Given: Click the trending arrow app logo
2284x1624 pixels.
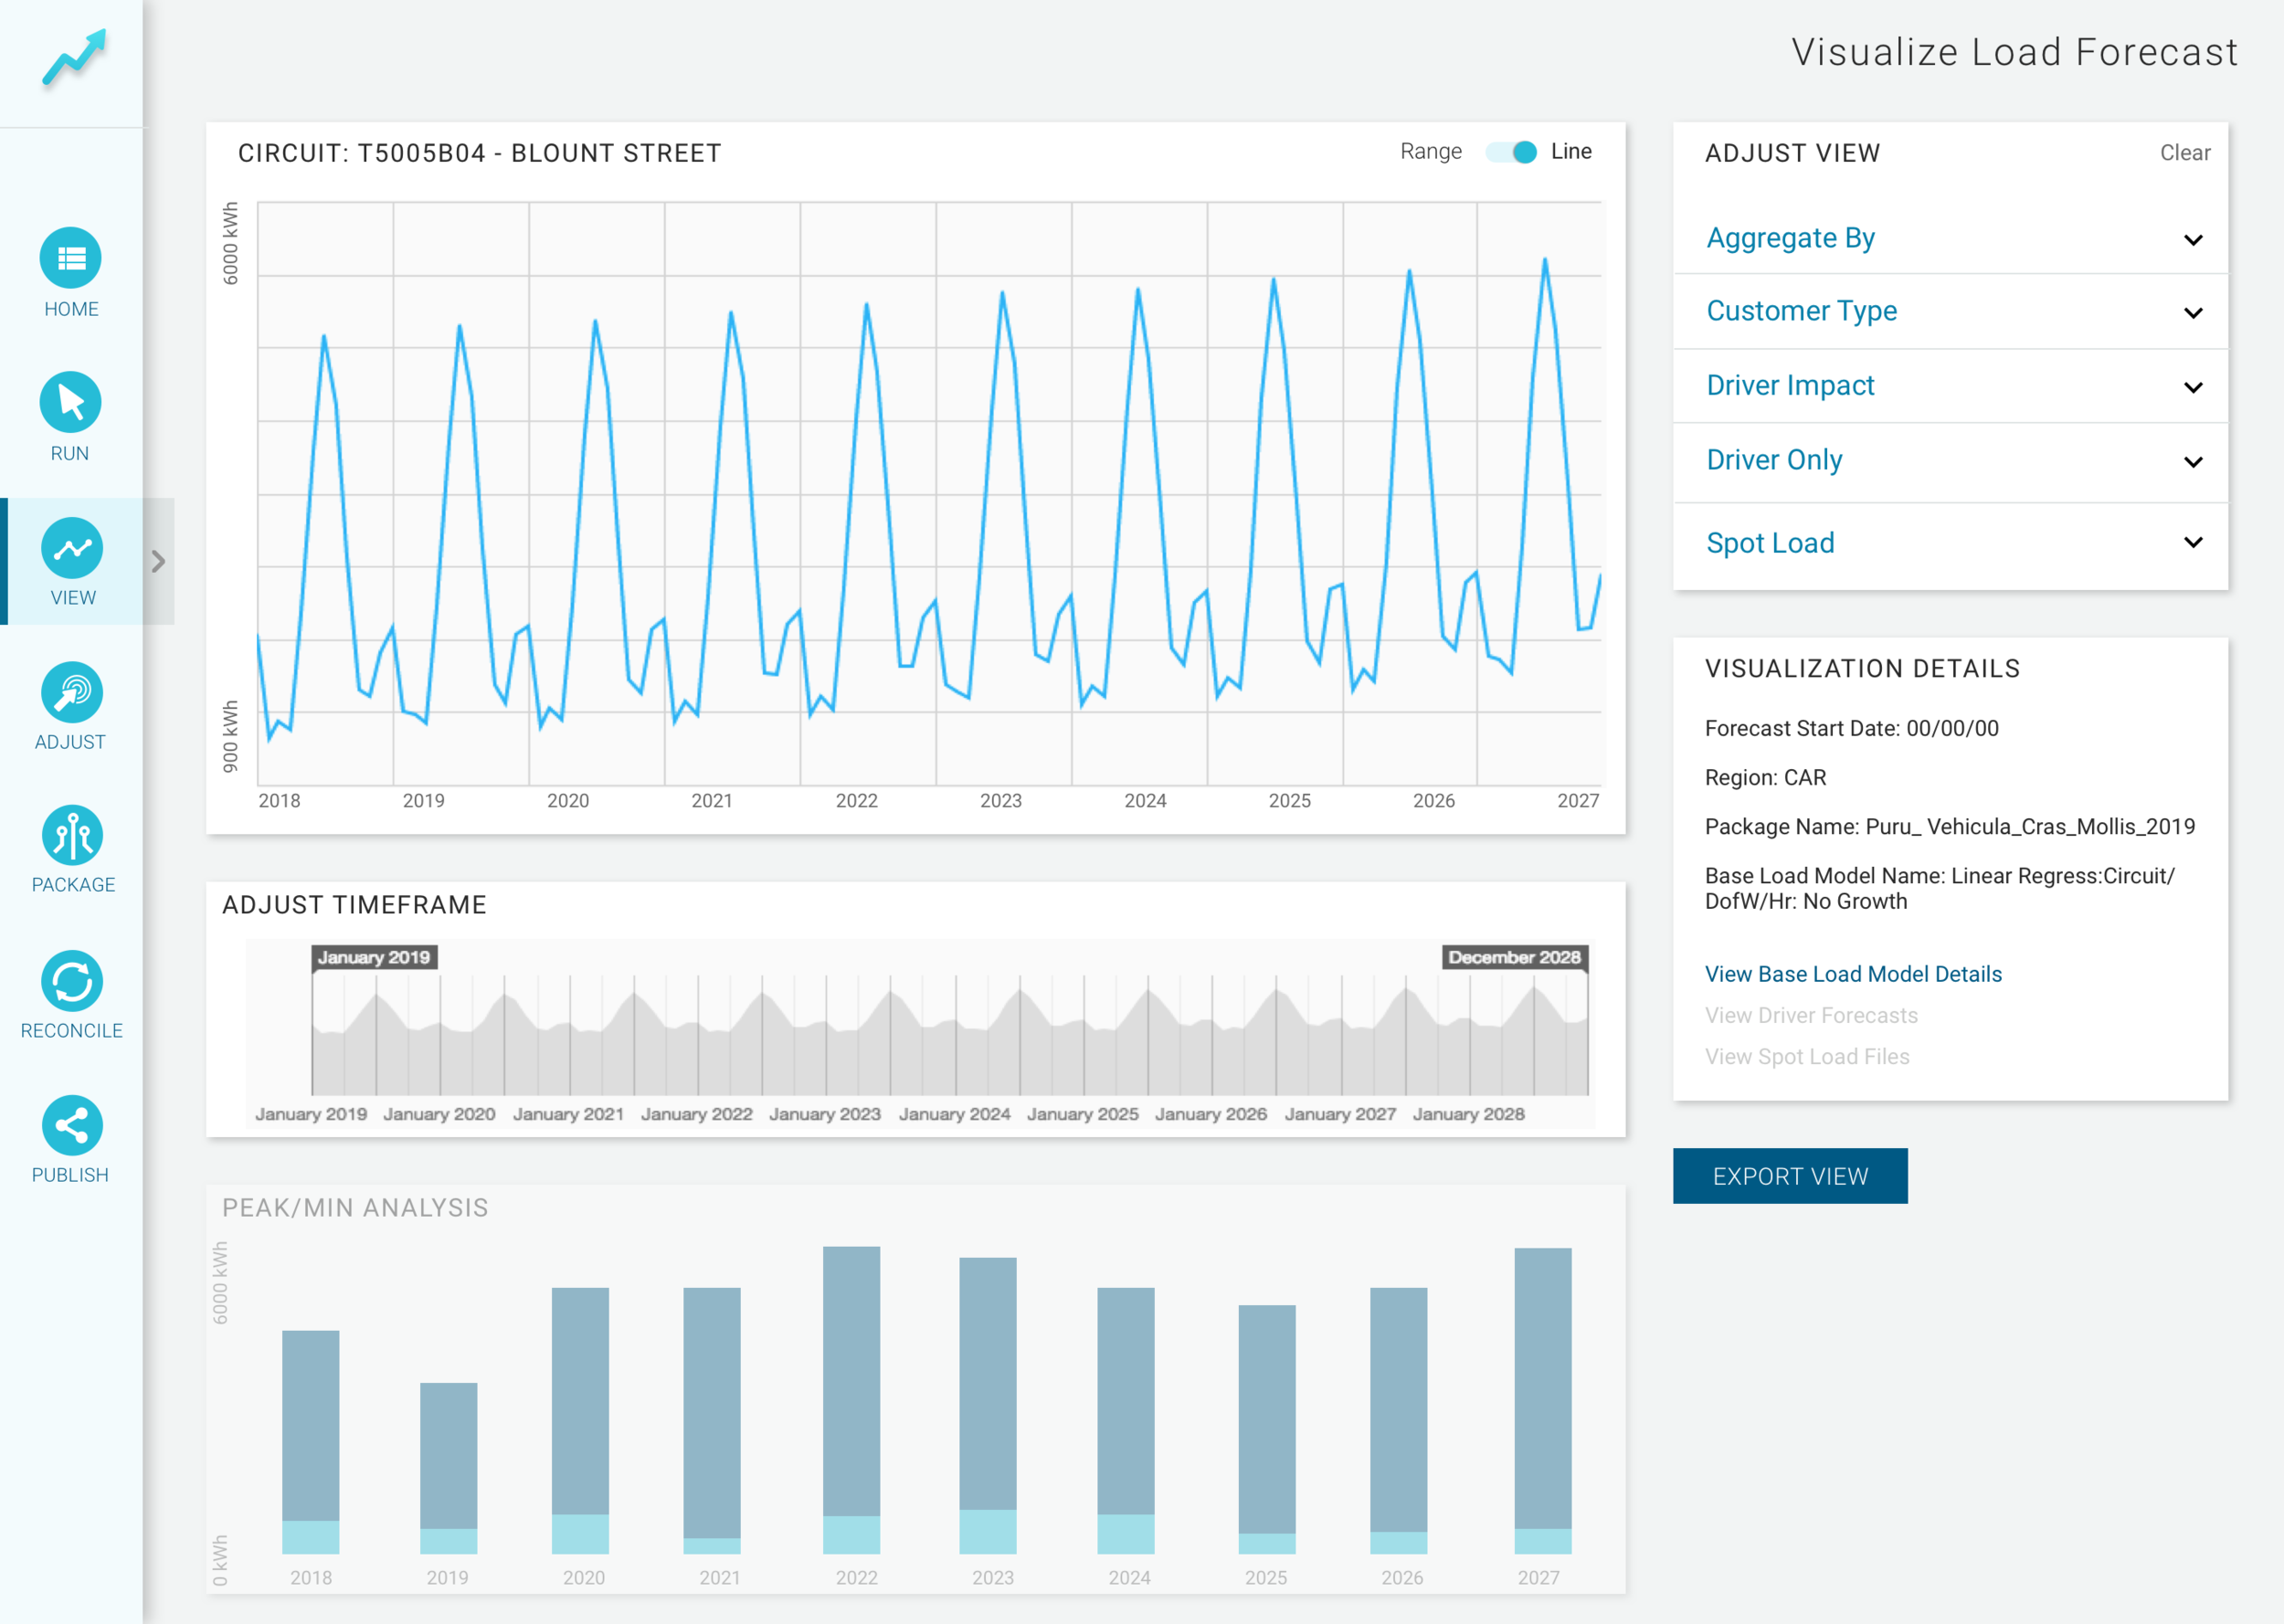Looking at the screenshot, I should tap(74, 58).
